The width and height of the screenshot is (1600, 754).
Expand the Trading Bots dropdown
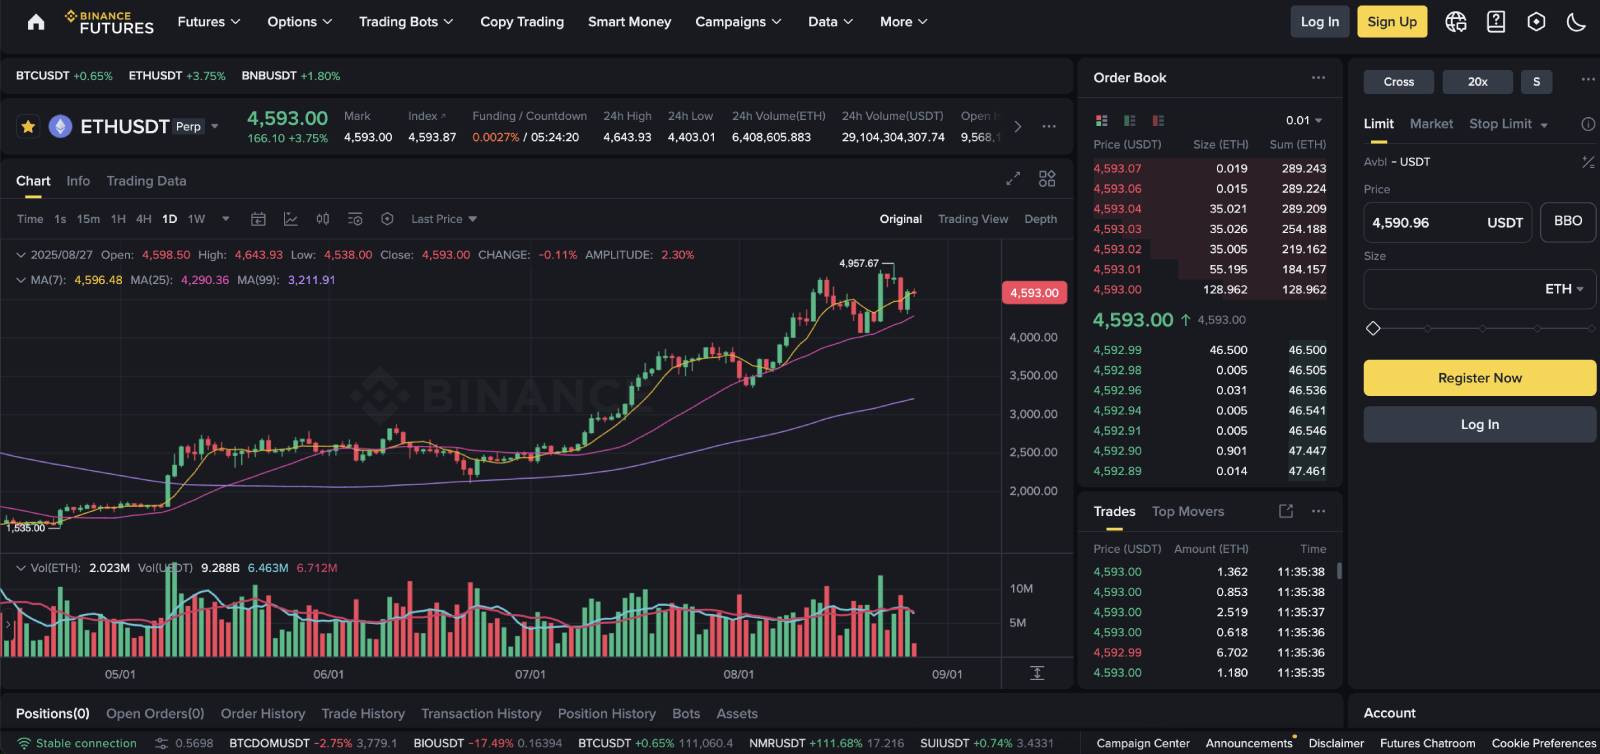(406, 22)
